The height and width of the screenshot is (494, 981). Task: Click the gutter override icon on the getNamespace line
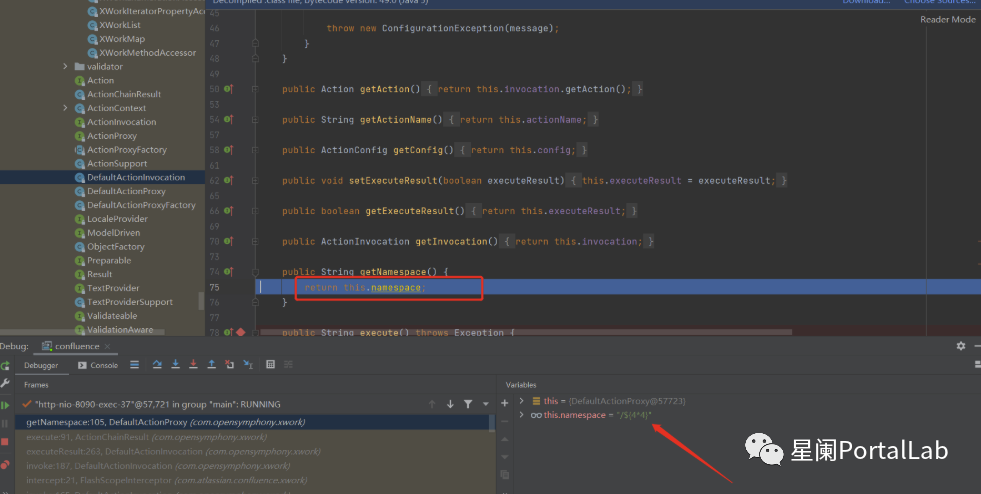228,272
